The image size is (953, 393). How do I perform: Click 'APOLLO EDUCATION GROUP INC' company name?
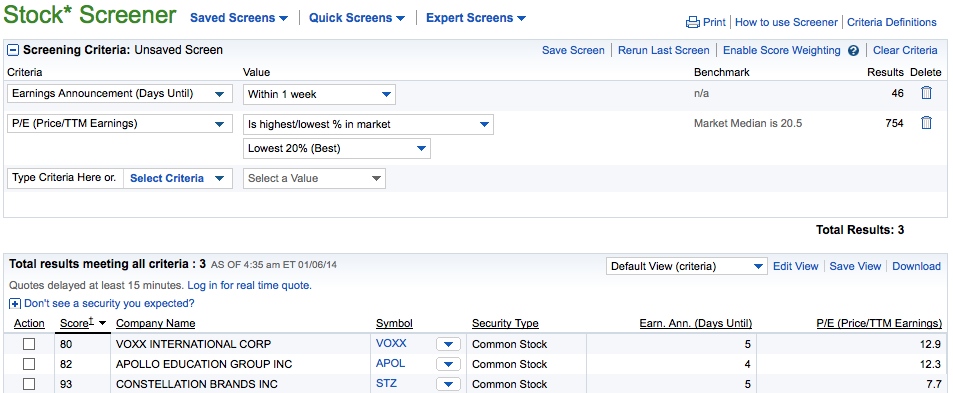click(x=204, y=364)
